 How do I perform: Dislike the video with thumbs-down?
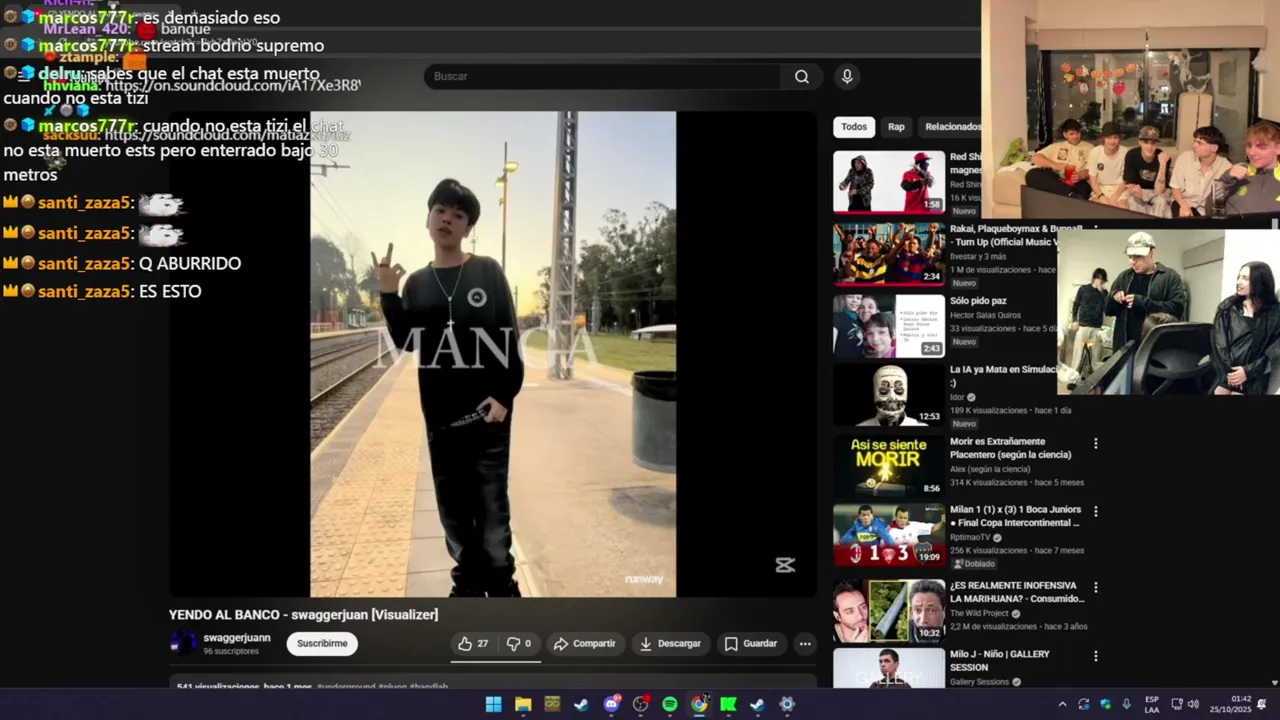[x=519, y=644]
